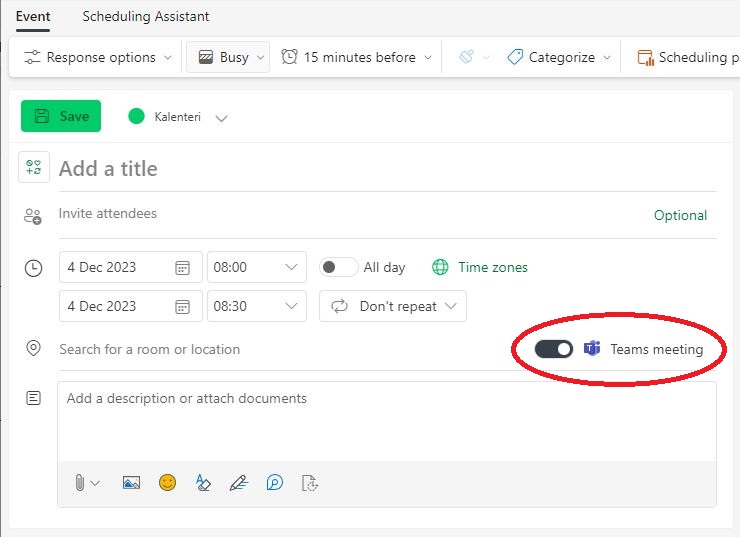Open the Don't repeat recurrence dropdown

coord(393,307)
